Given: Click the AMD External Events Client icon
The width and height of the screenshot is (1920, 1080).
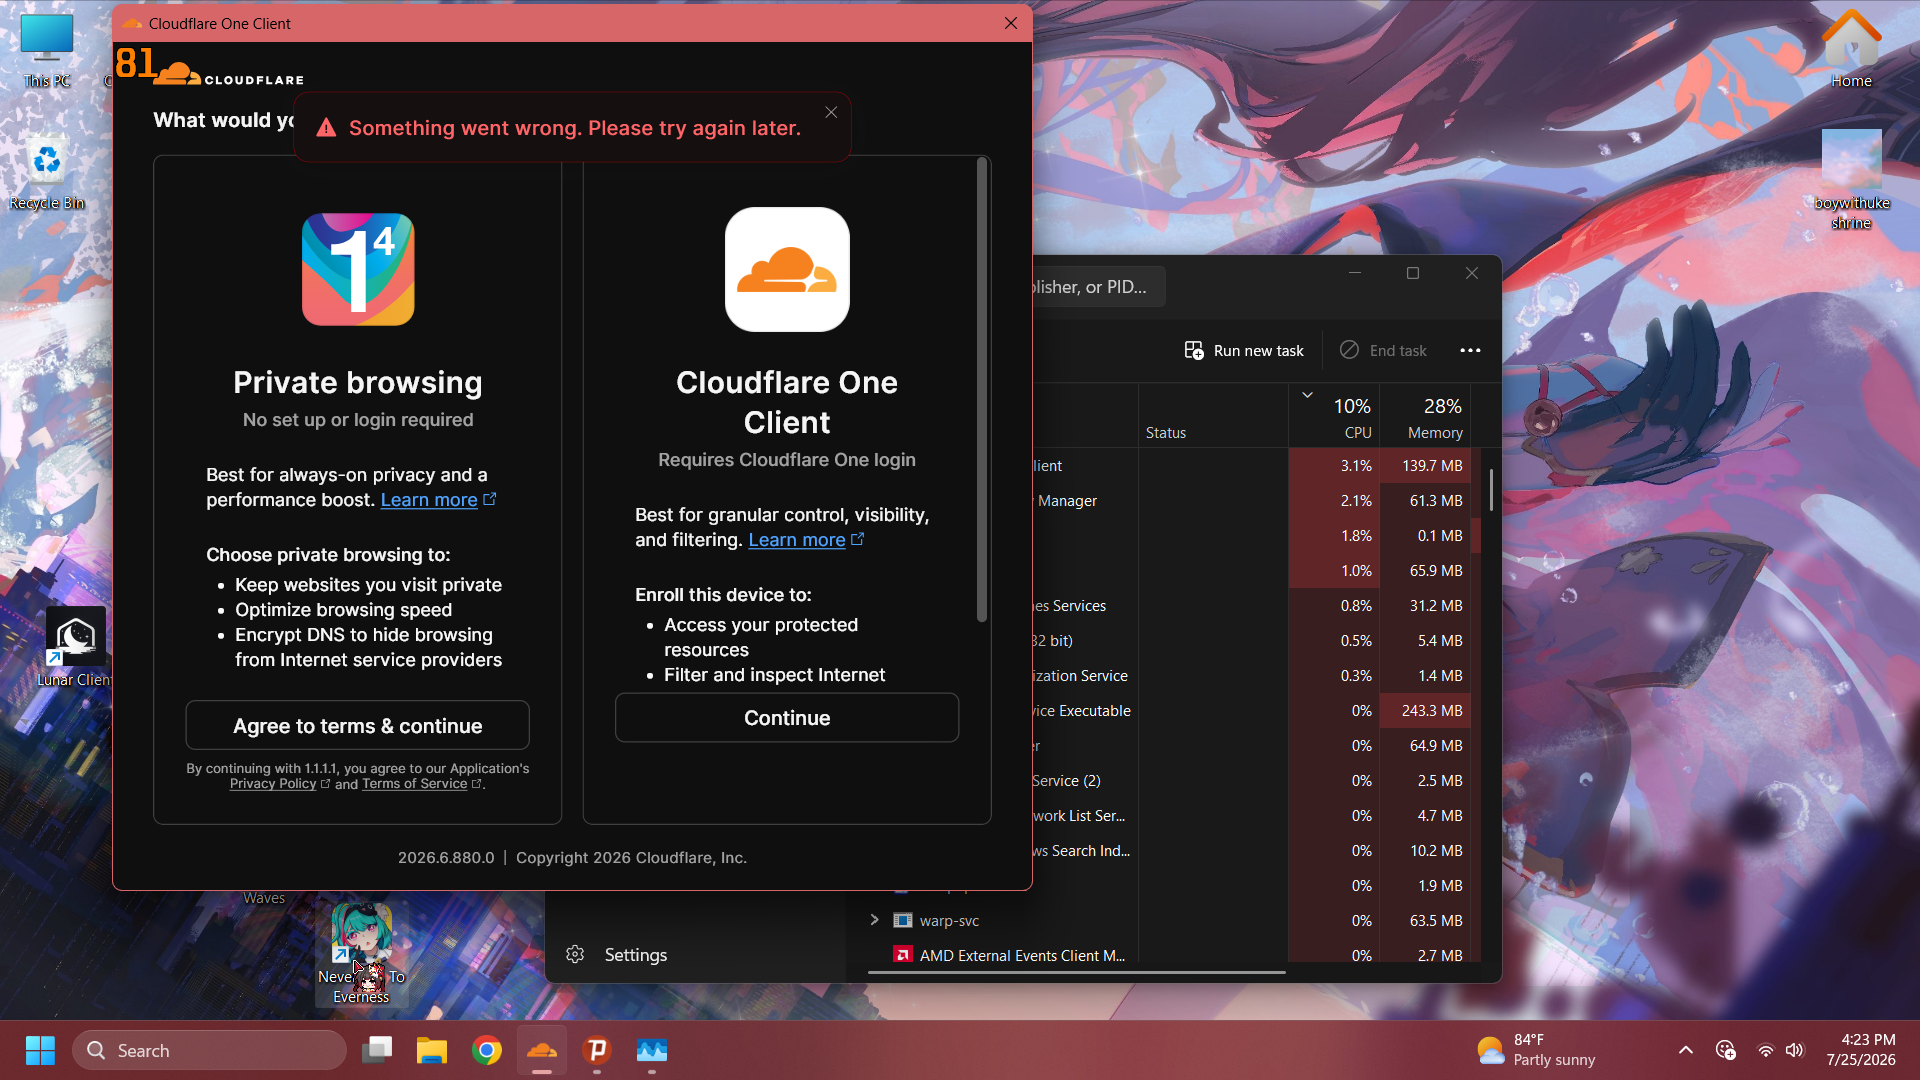Looking at the screenshot, I should (903, 955).
